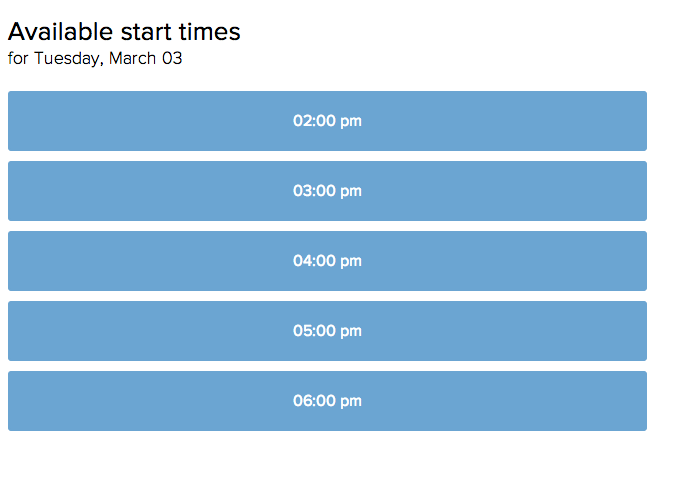
Task: Select the slot right after 02:00 pm
Action: click(327, 191)
